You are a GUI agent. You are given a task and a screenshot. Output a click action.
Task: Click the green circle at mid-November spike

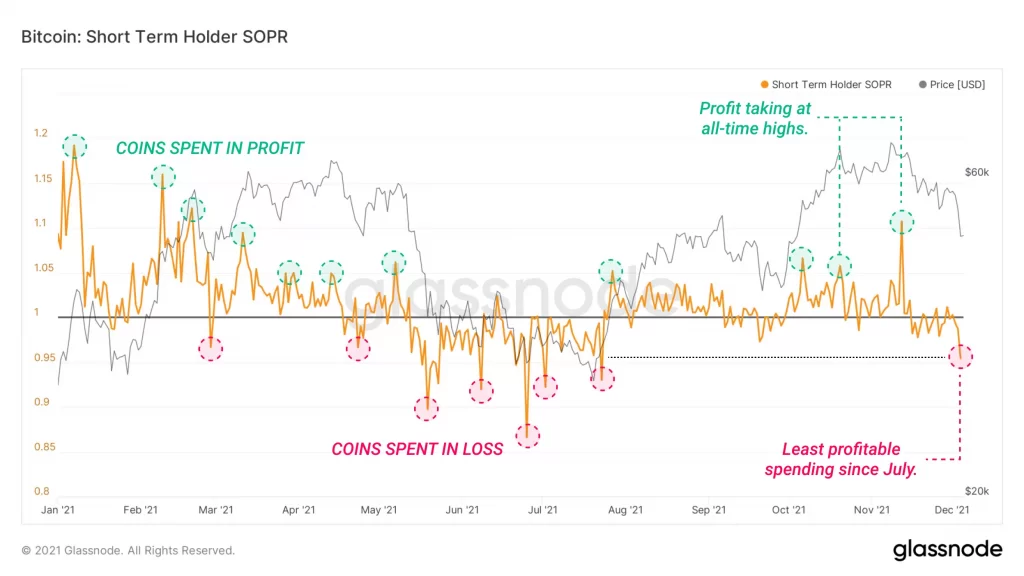(x=902, y=222)
